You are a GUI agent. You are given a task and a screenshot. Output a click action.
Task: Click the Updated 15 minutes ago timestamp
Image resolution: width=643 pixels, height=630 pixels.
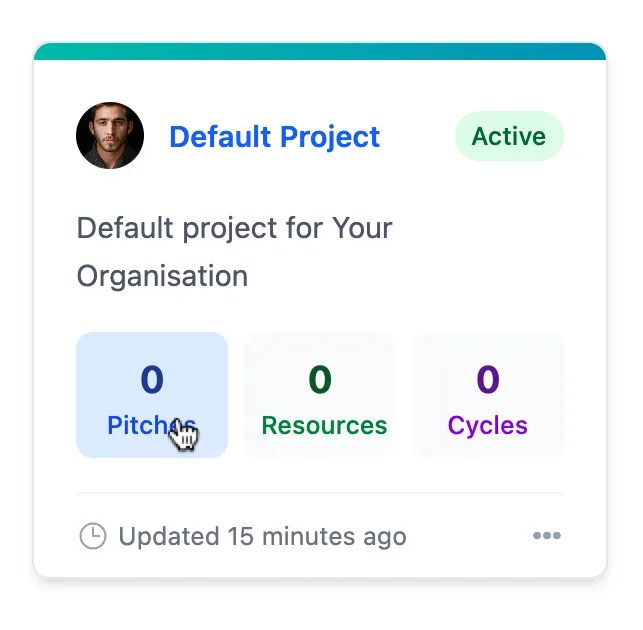(x=262, y=536)
